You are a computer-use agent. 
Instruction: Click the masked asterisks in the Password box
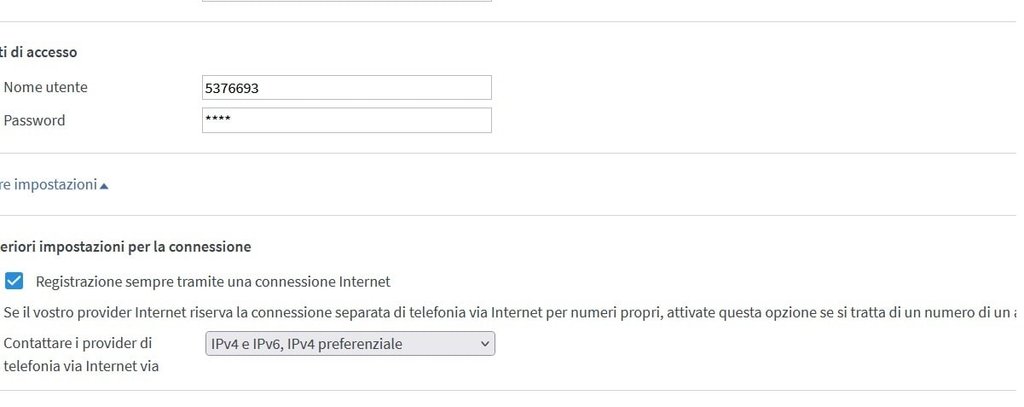(217, 120)
